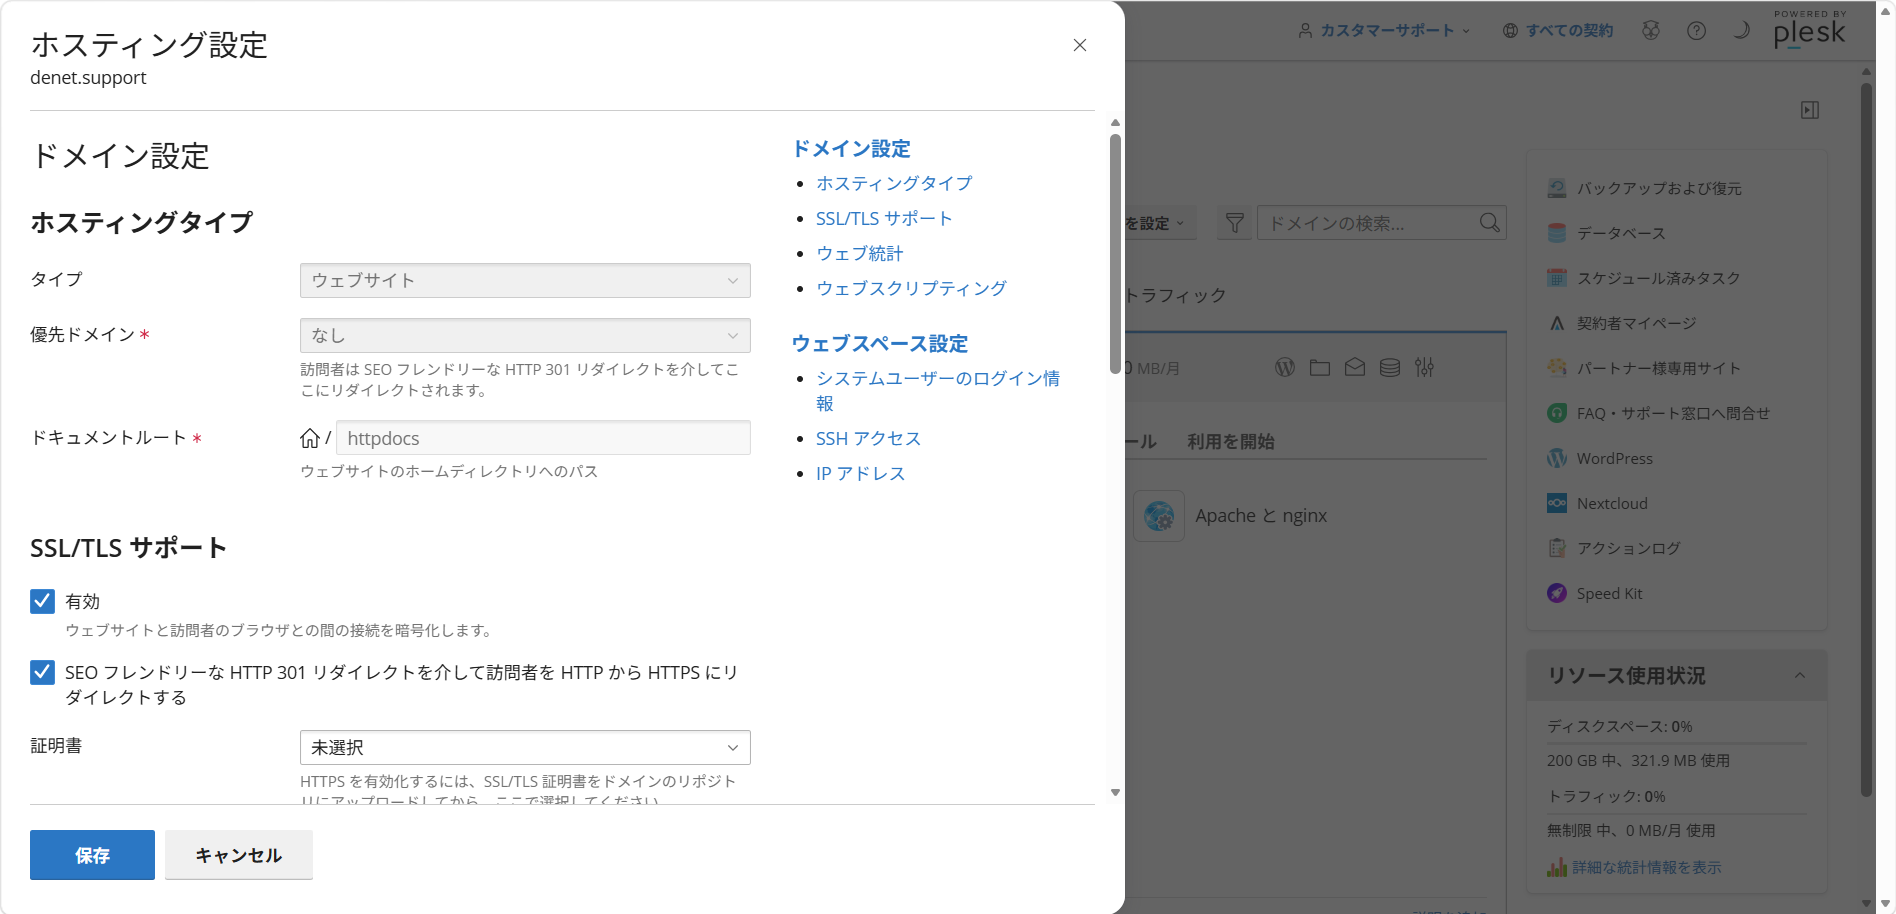Jump to ウェブ統計 section link

(x=859, y=253)
